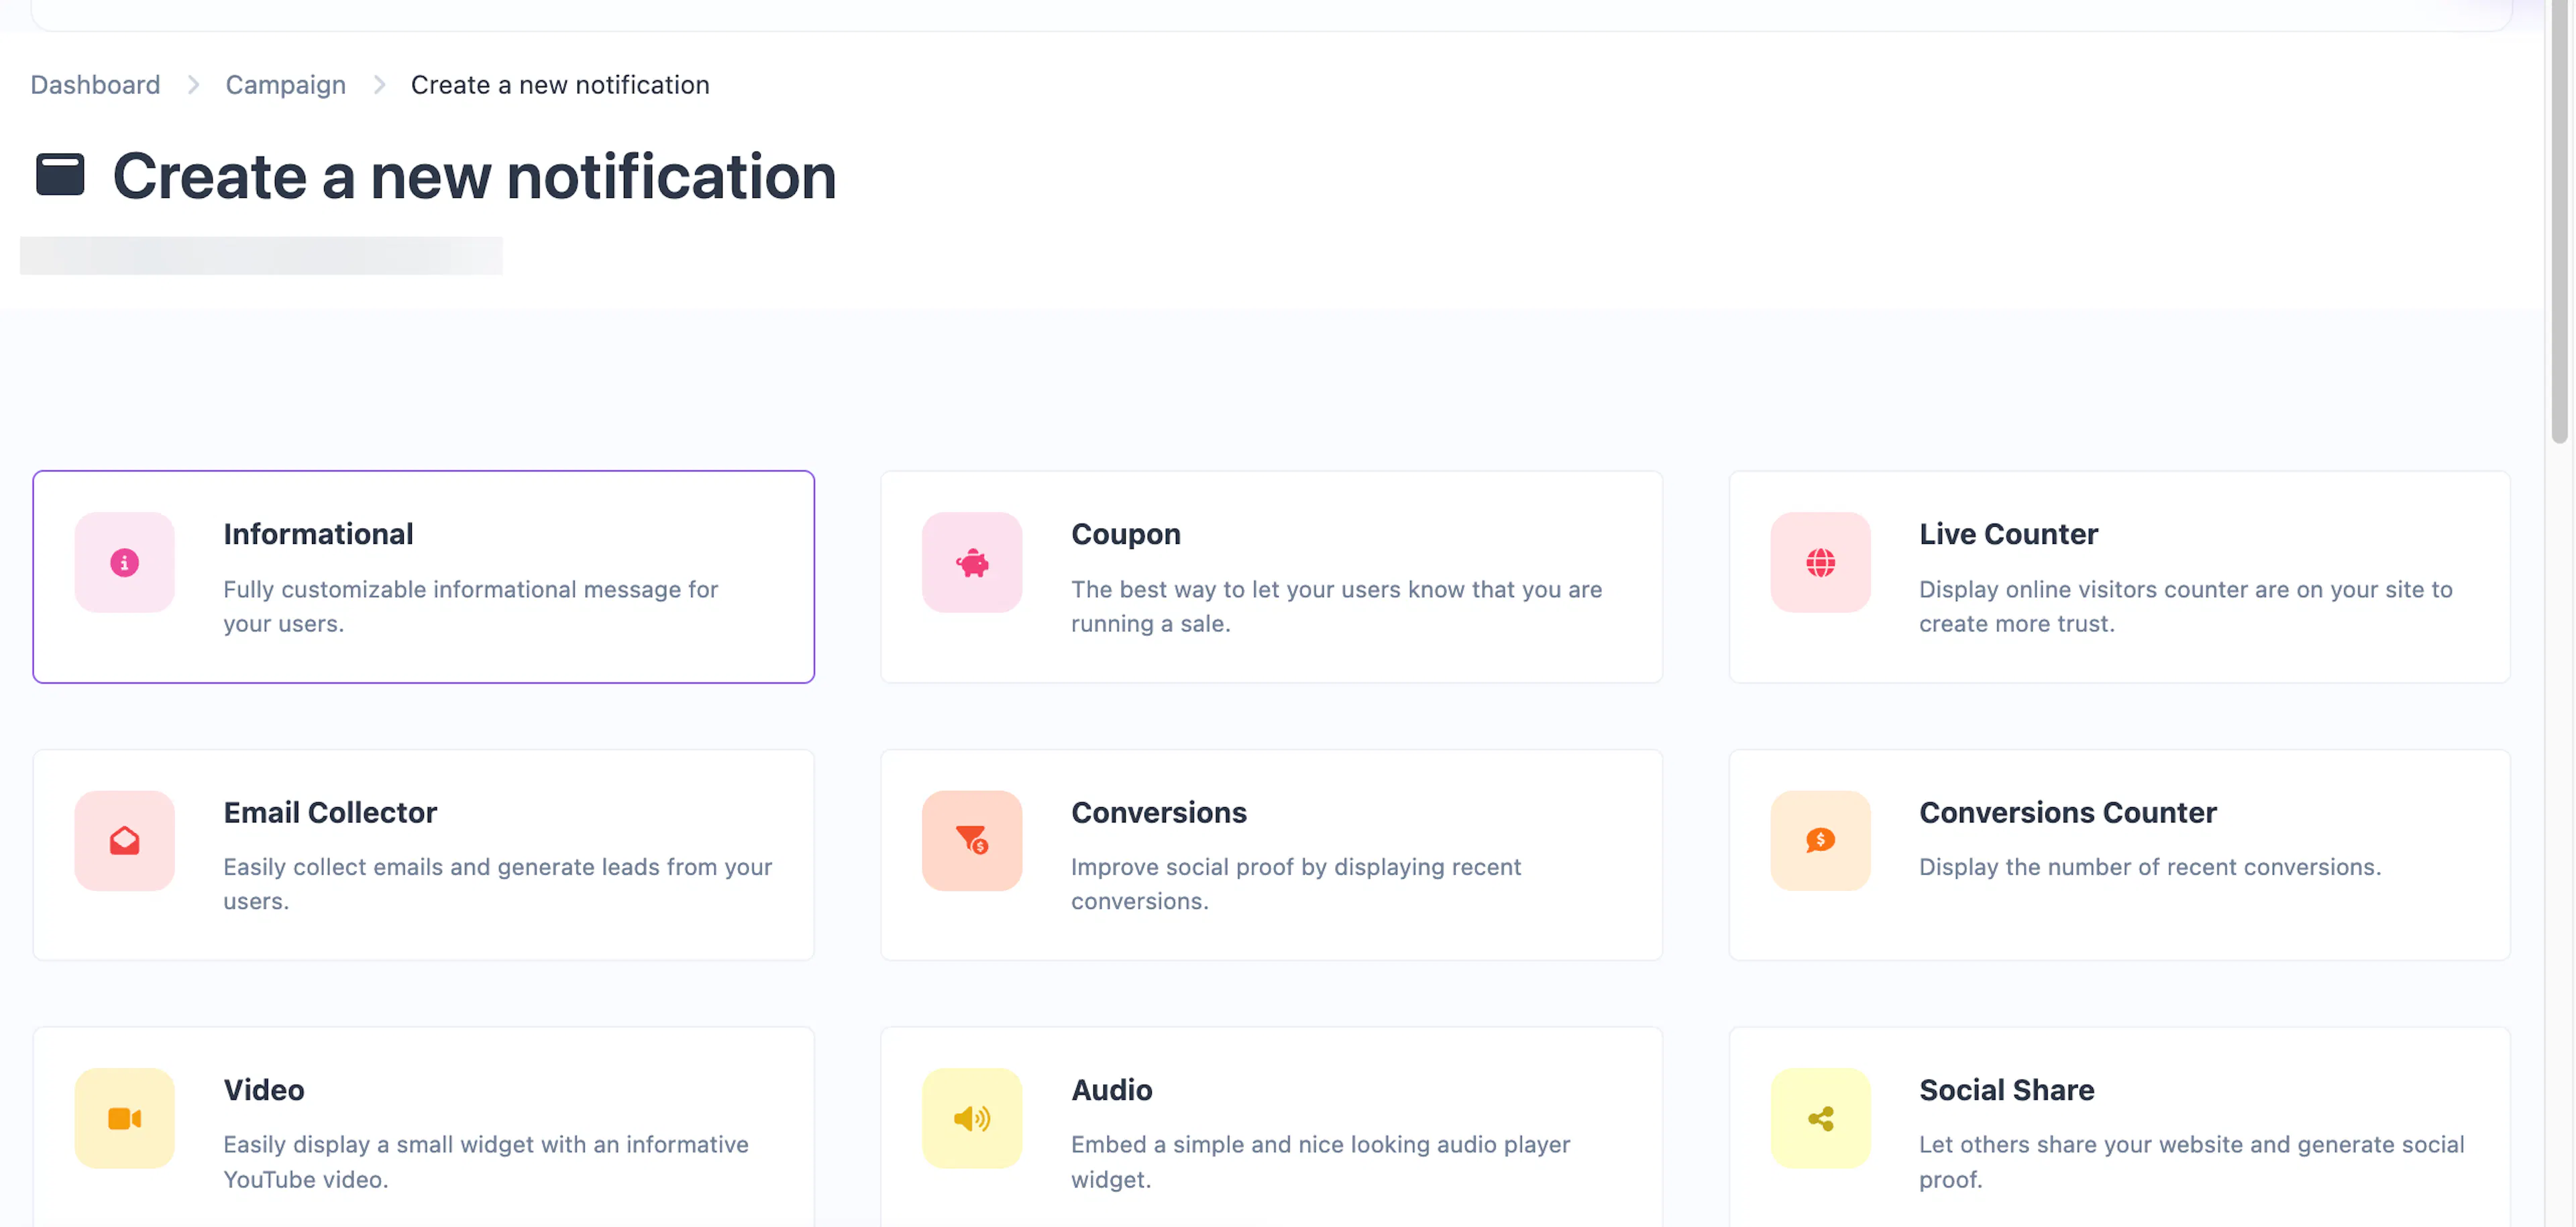Click 'Embed a simple and nice looking' text

click(1320, 1161)
